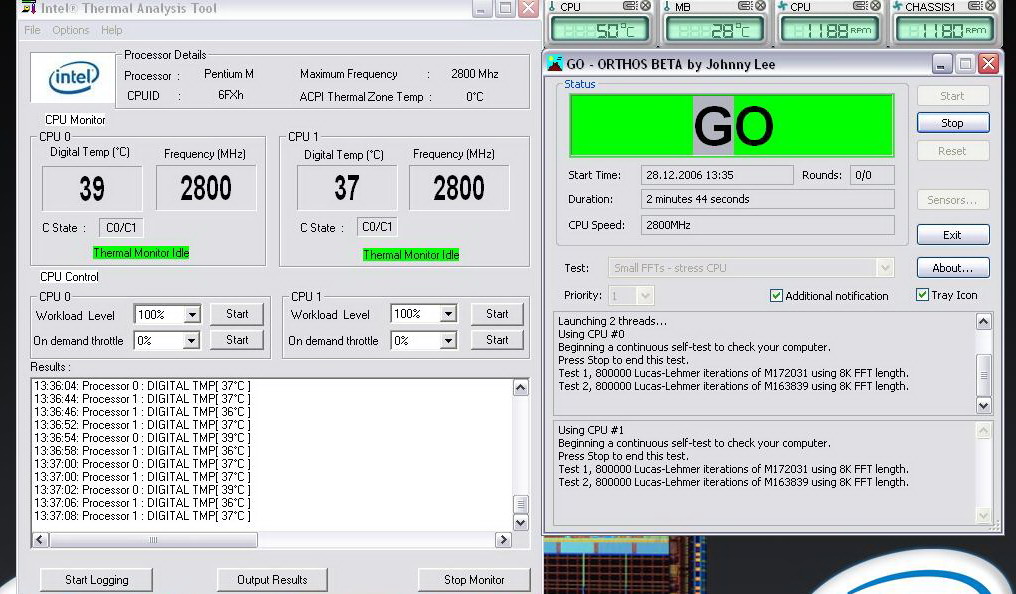Click the ORTHOS title bar application icon

pyautogui.click(x=555, y=63)
